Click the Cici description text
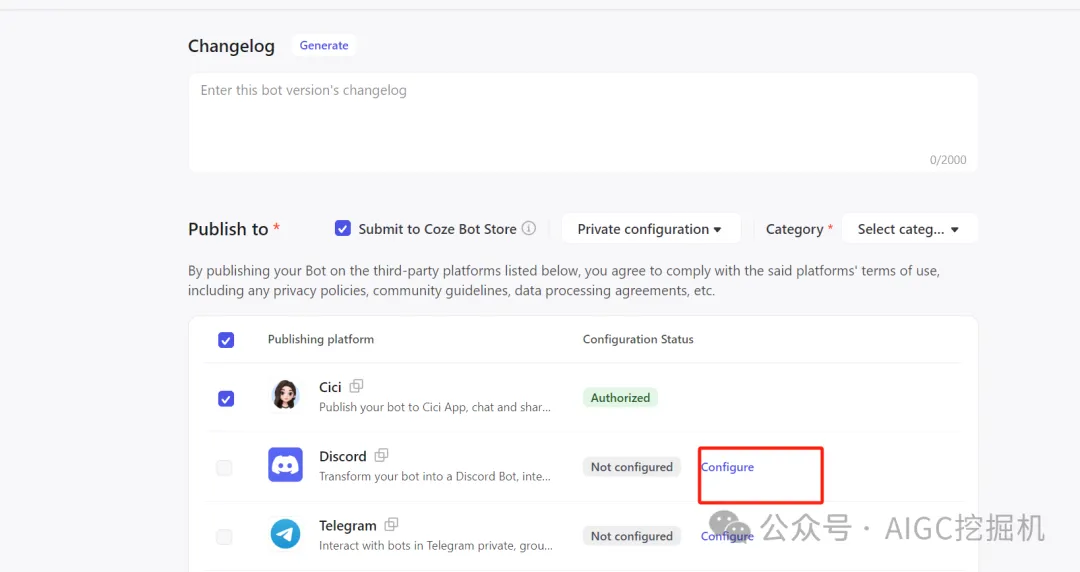 435,407
